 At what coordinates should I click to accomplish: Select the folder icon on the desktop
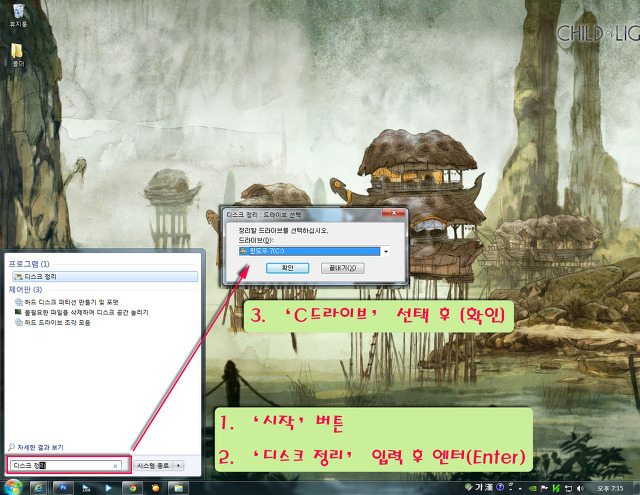pos(17,55)
